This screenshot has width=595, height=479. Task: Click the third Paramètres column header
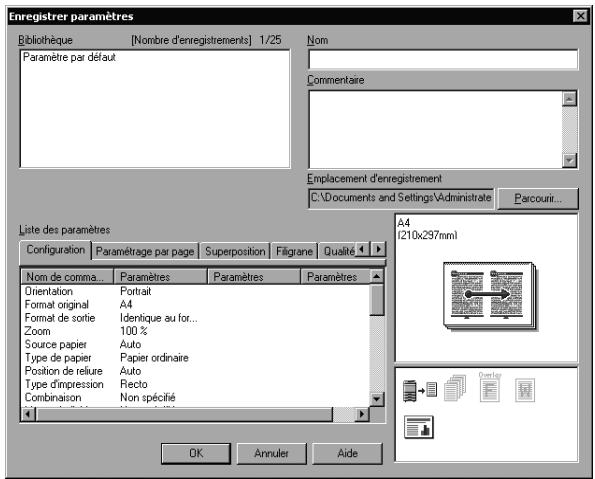pos(335,277)
